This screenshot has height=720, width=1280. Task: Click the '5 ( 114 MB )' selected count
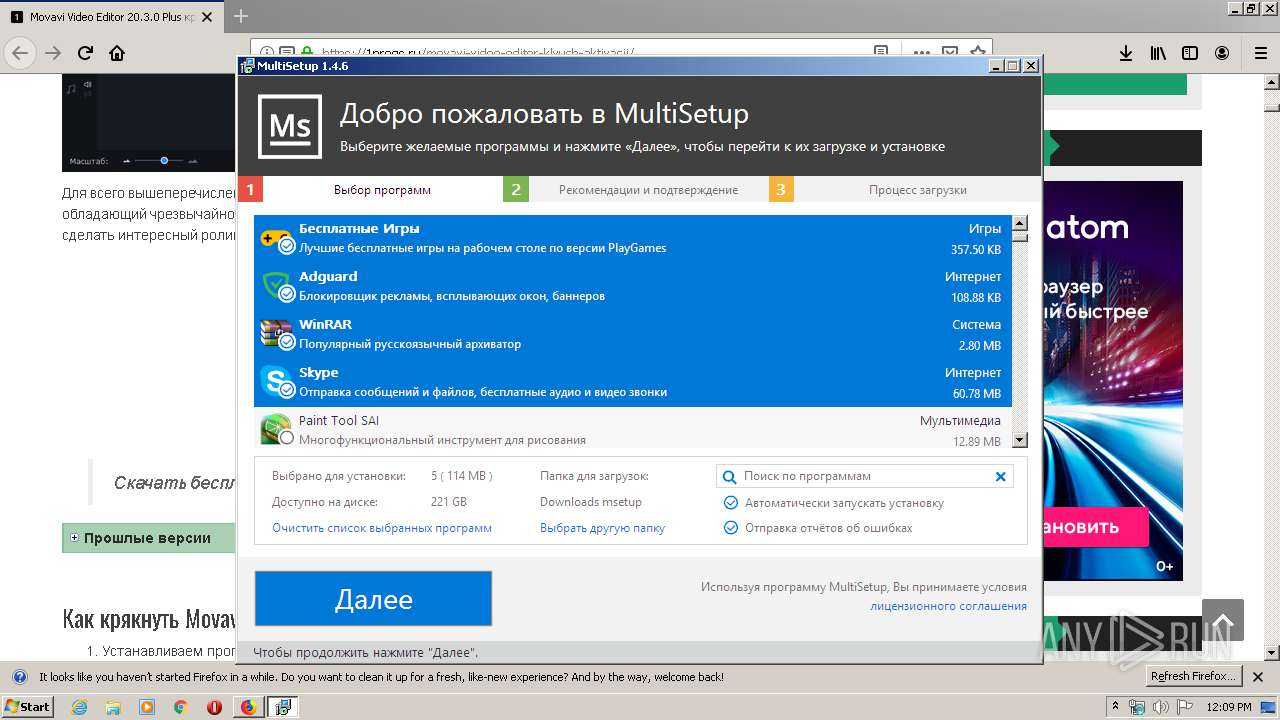click(x=462, y=476)
